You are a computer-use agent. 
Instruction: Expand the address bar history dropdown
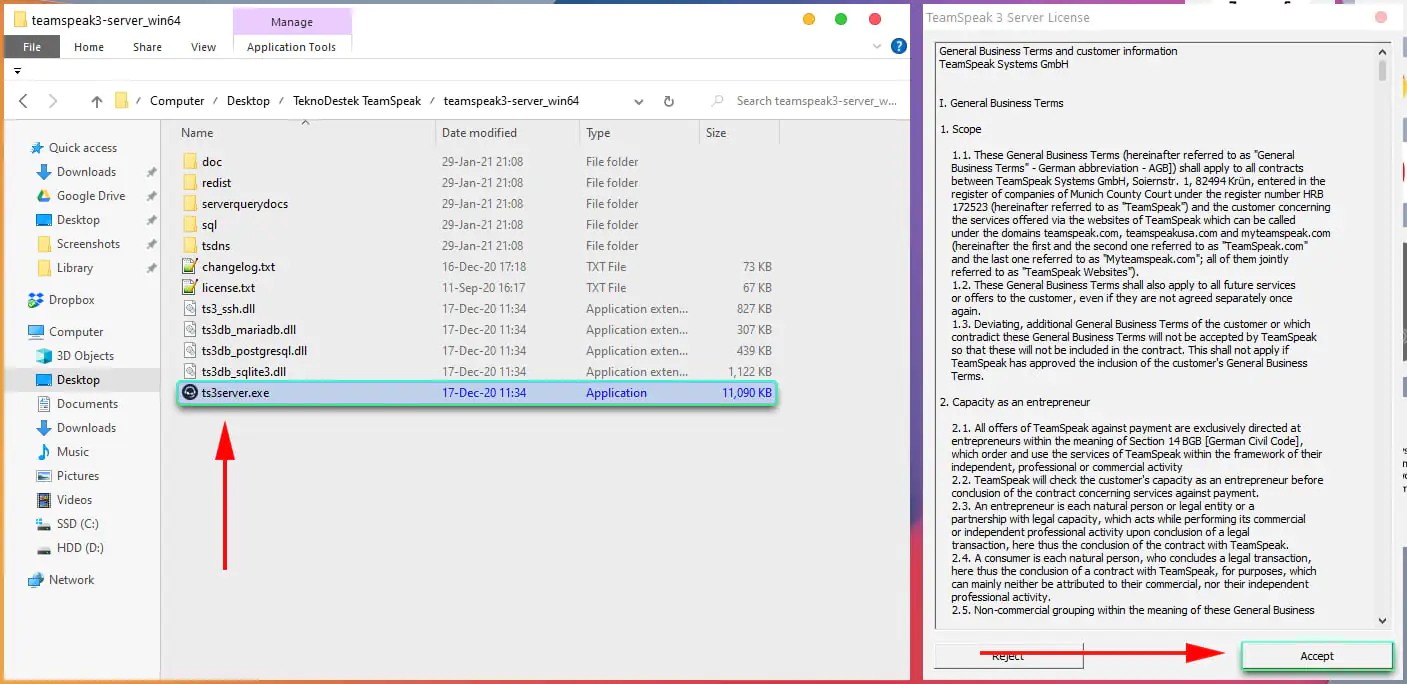[639, 101]
